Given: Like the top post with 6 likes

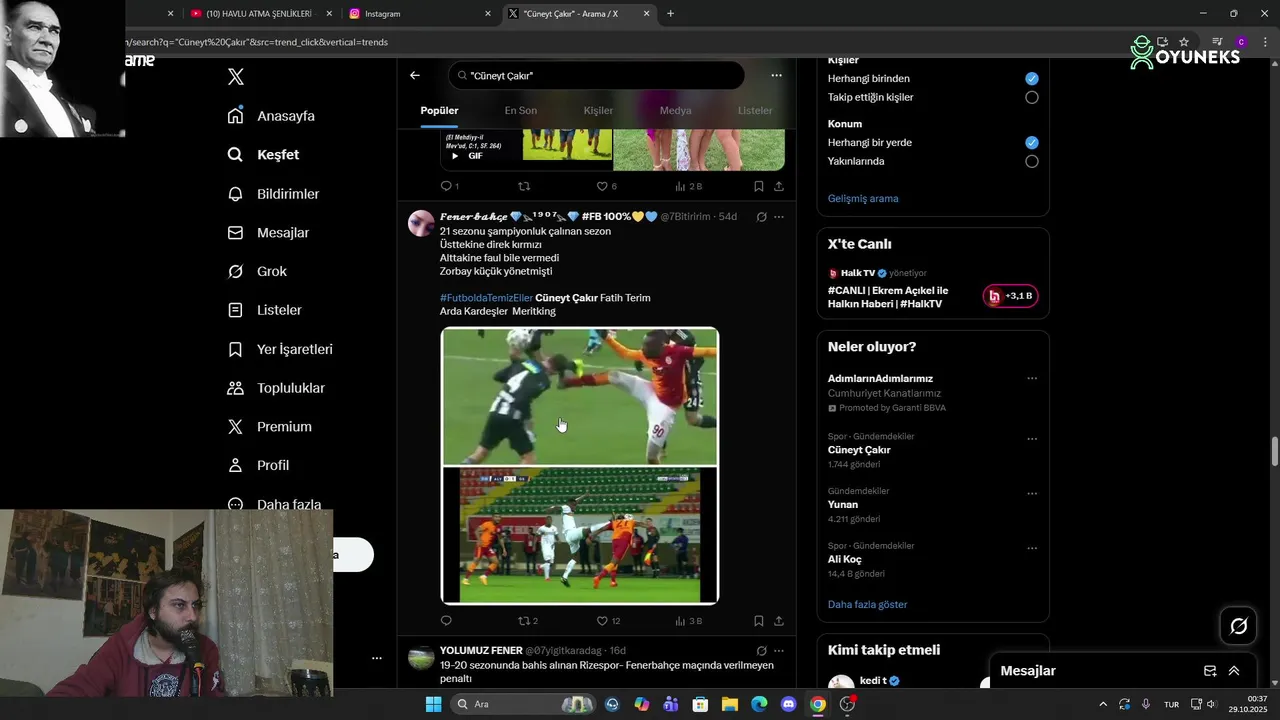Looking at the screenshot, I should [606, 186].
